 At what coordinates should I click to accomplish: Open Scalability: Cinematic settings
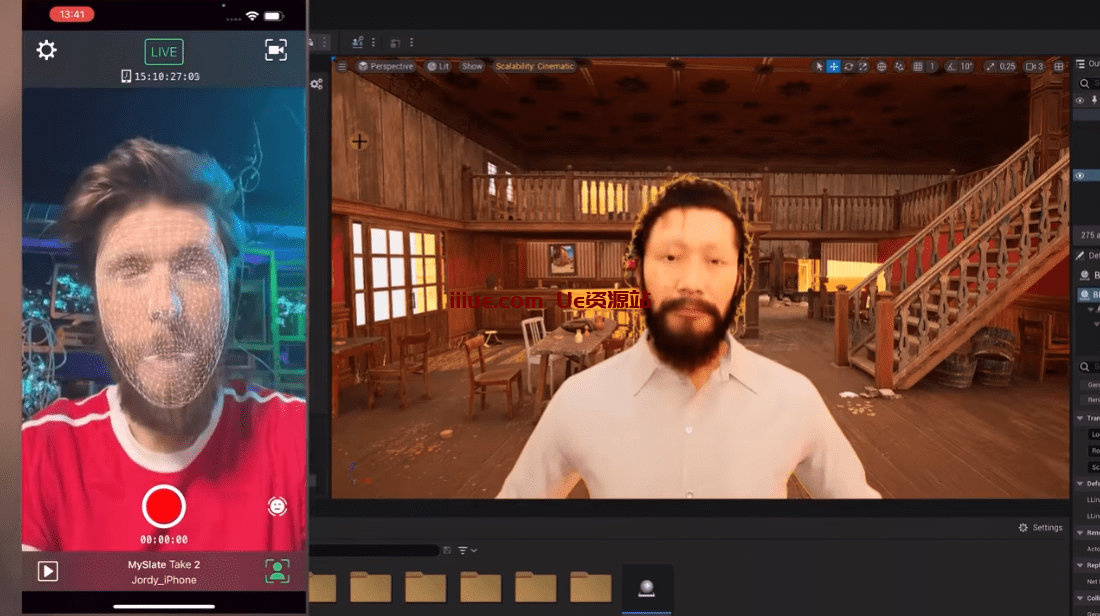535,66
